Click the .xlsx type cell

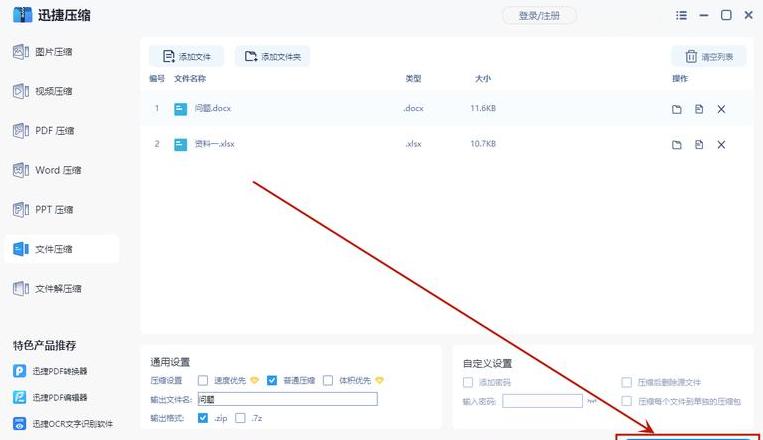coord(413,144)
